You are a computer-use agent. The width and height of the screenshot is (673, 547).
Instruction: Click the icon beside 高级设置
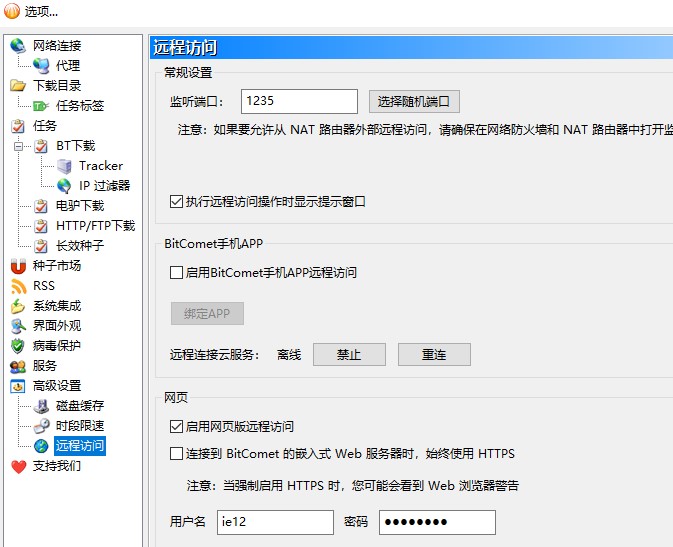[18, 386]
